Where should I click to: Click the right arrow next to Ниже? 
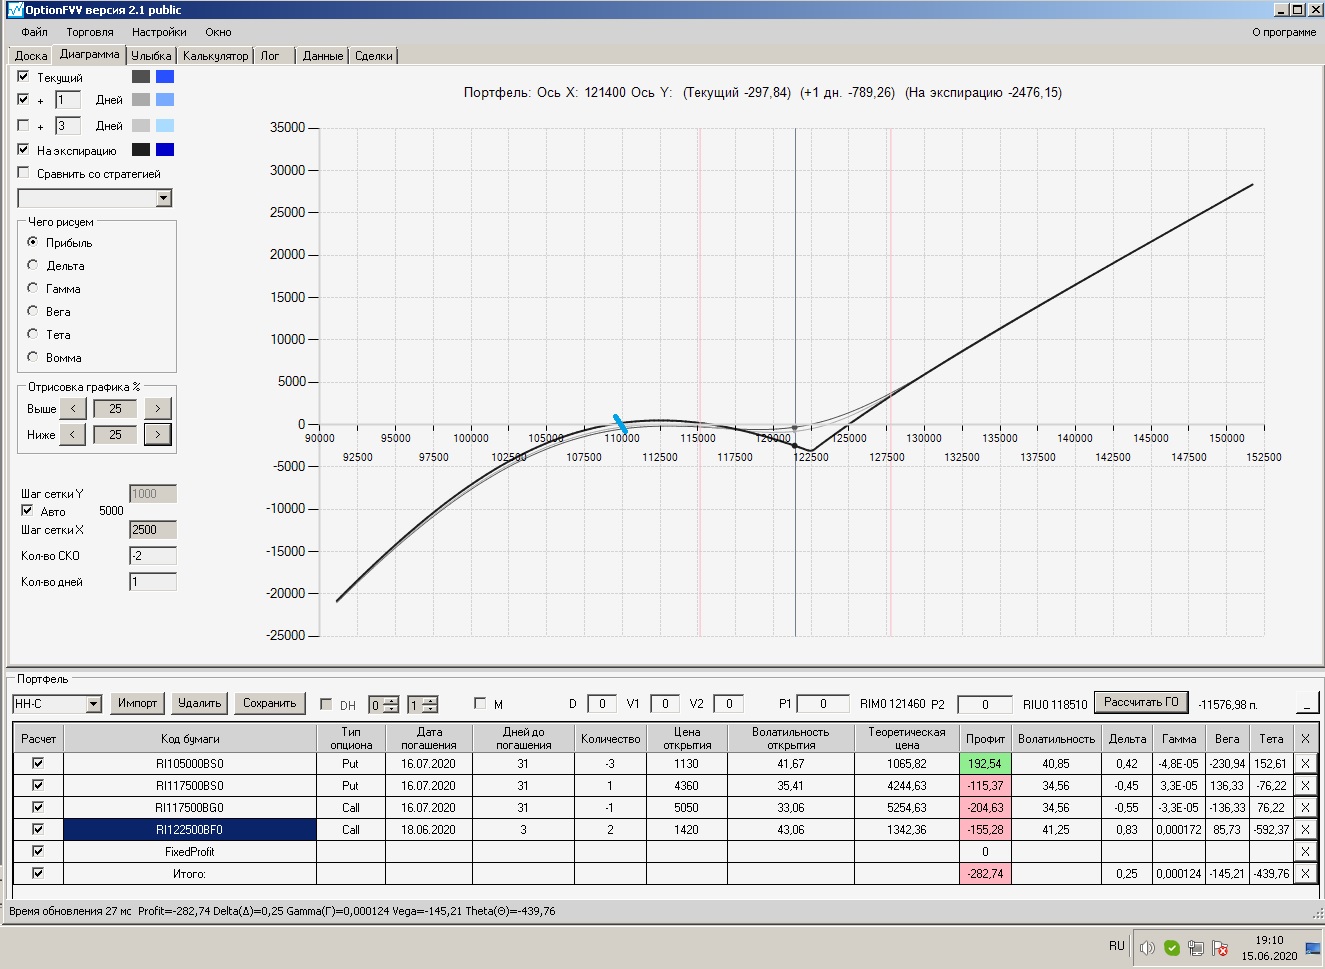point(157,434)
